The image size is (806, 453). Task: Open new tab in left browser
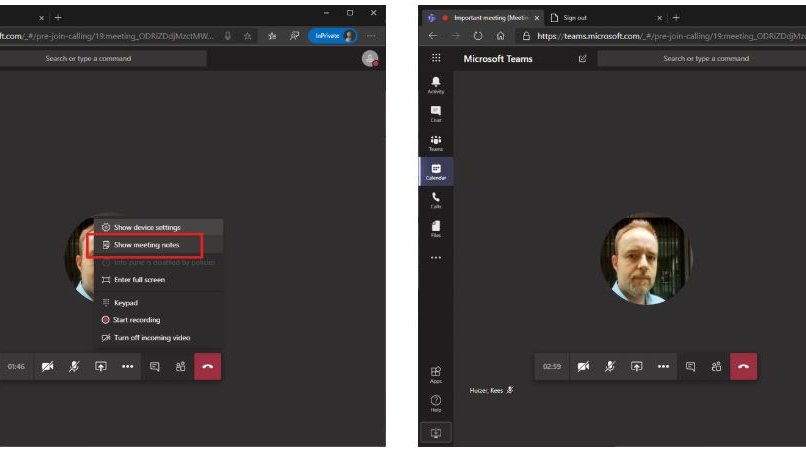point(58,17)
